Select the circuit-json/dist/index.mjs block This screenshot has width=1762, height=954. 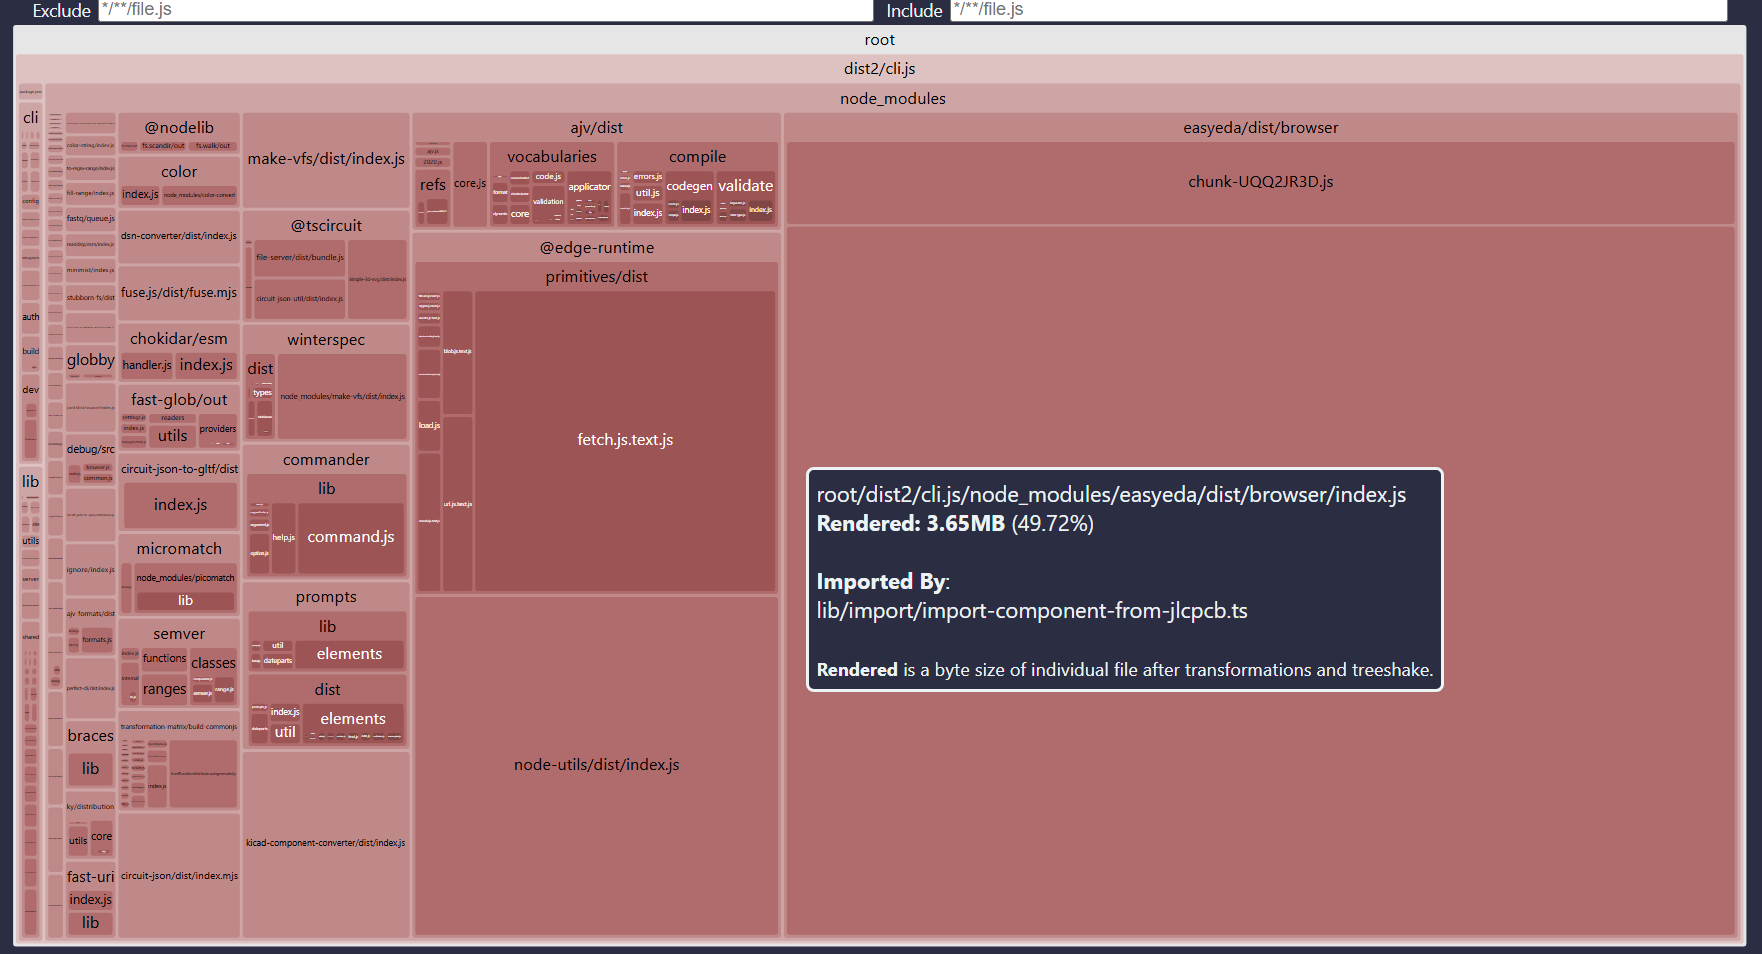pyautogui.click(x=179, y=876)
